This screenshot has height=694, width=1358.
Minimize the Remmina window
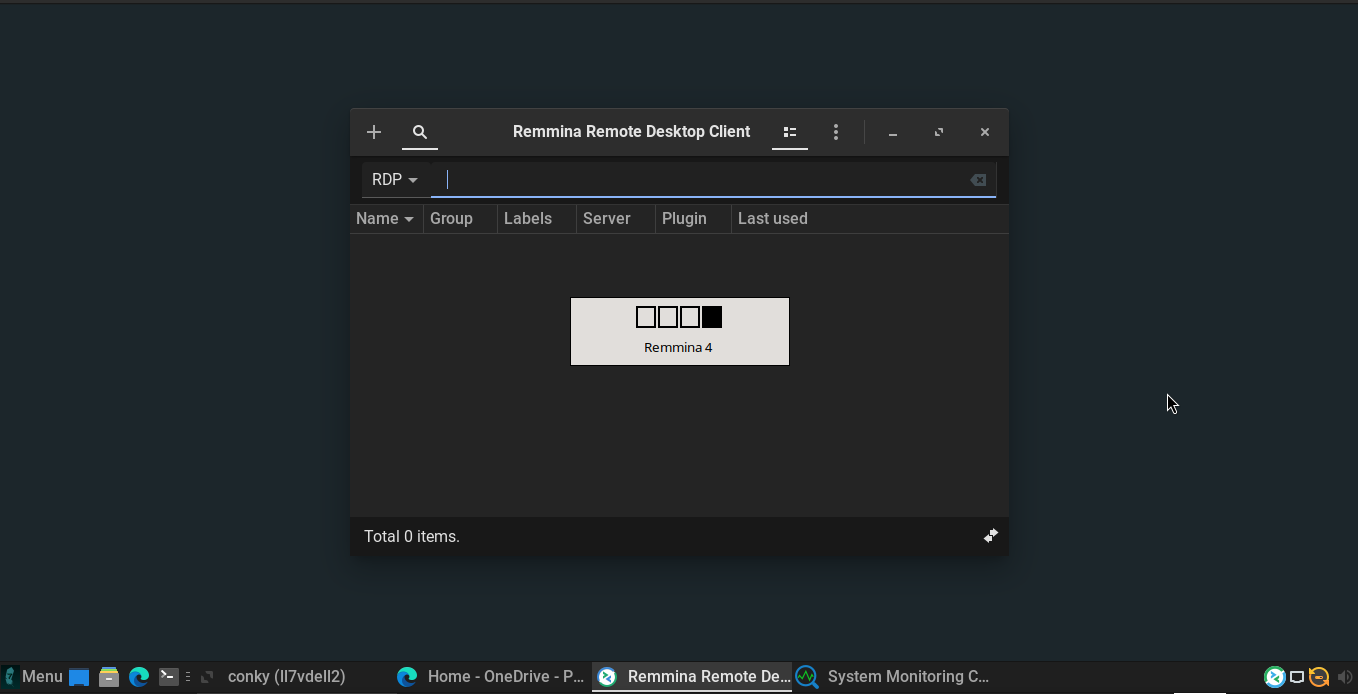click(x=893, y=132)
